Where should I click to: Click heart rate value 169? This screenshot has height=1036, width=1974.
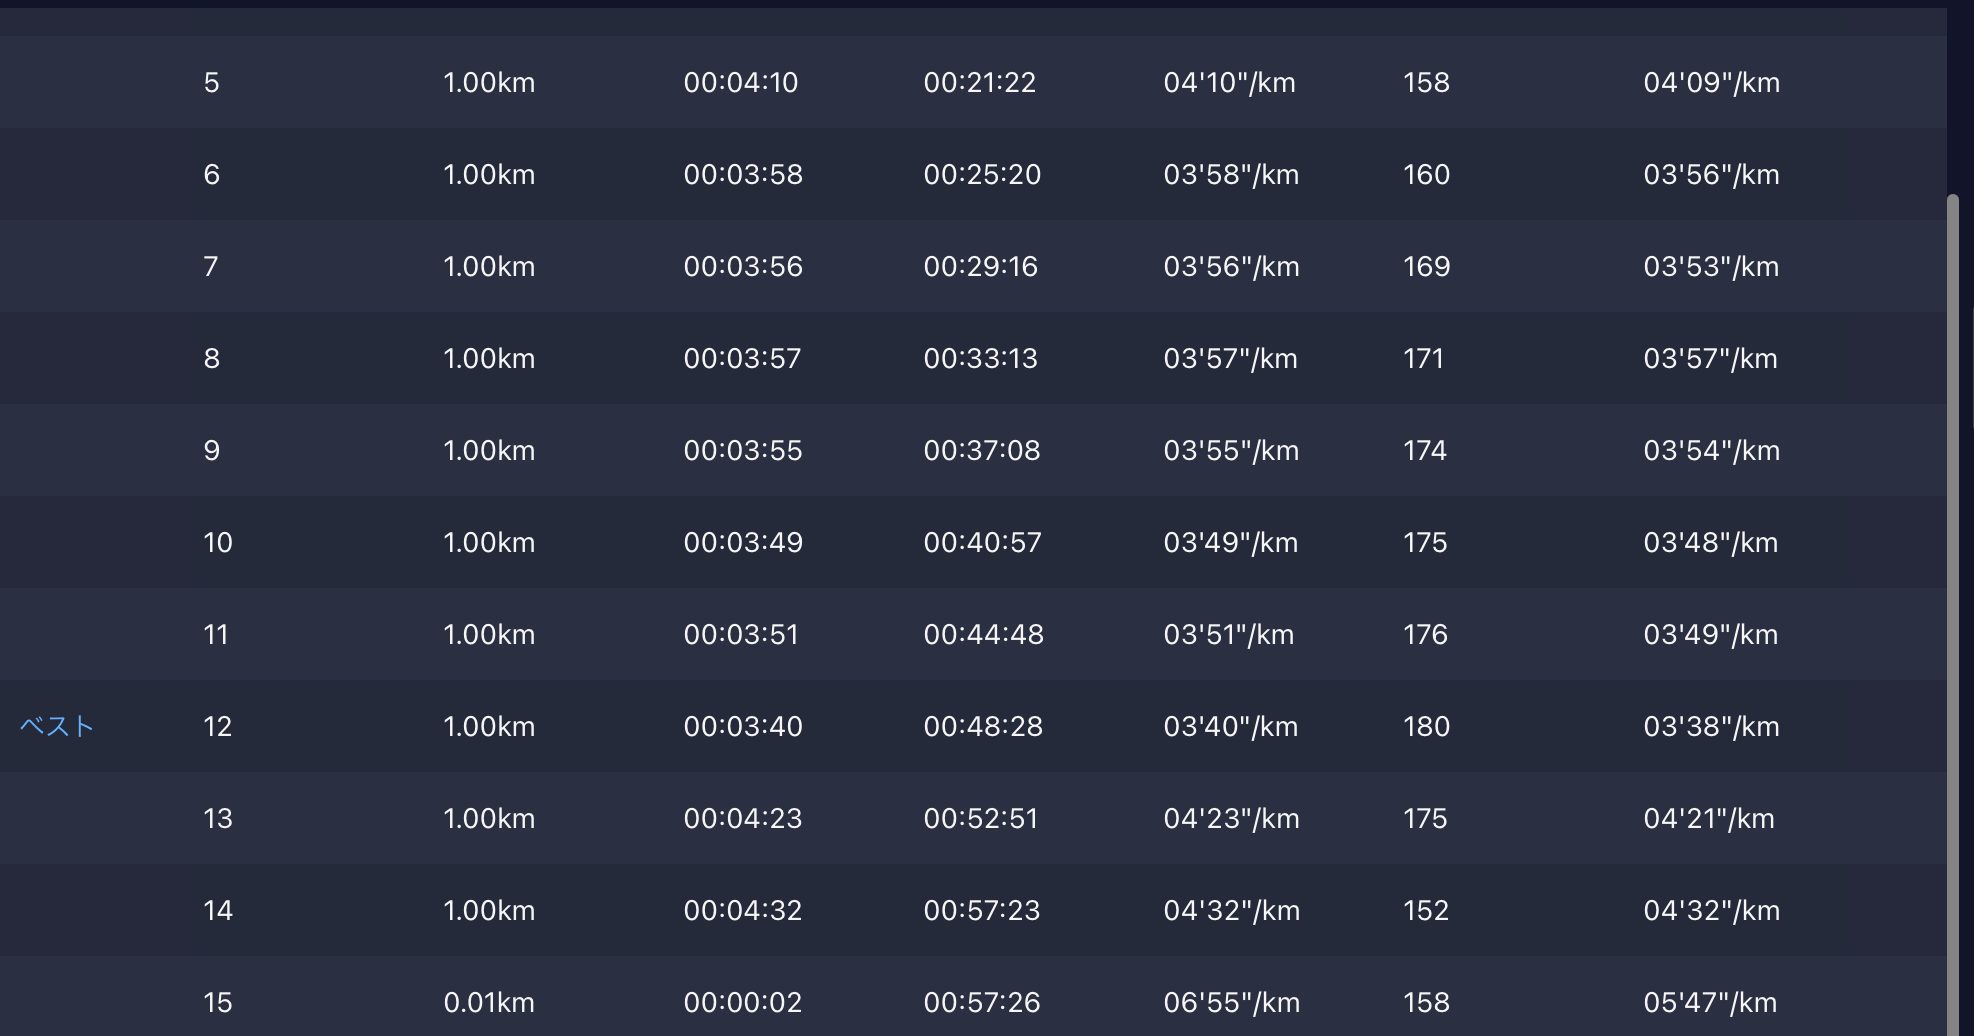click(x=1426, y=266)
